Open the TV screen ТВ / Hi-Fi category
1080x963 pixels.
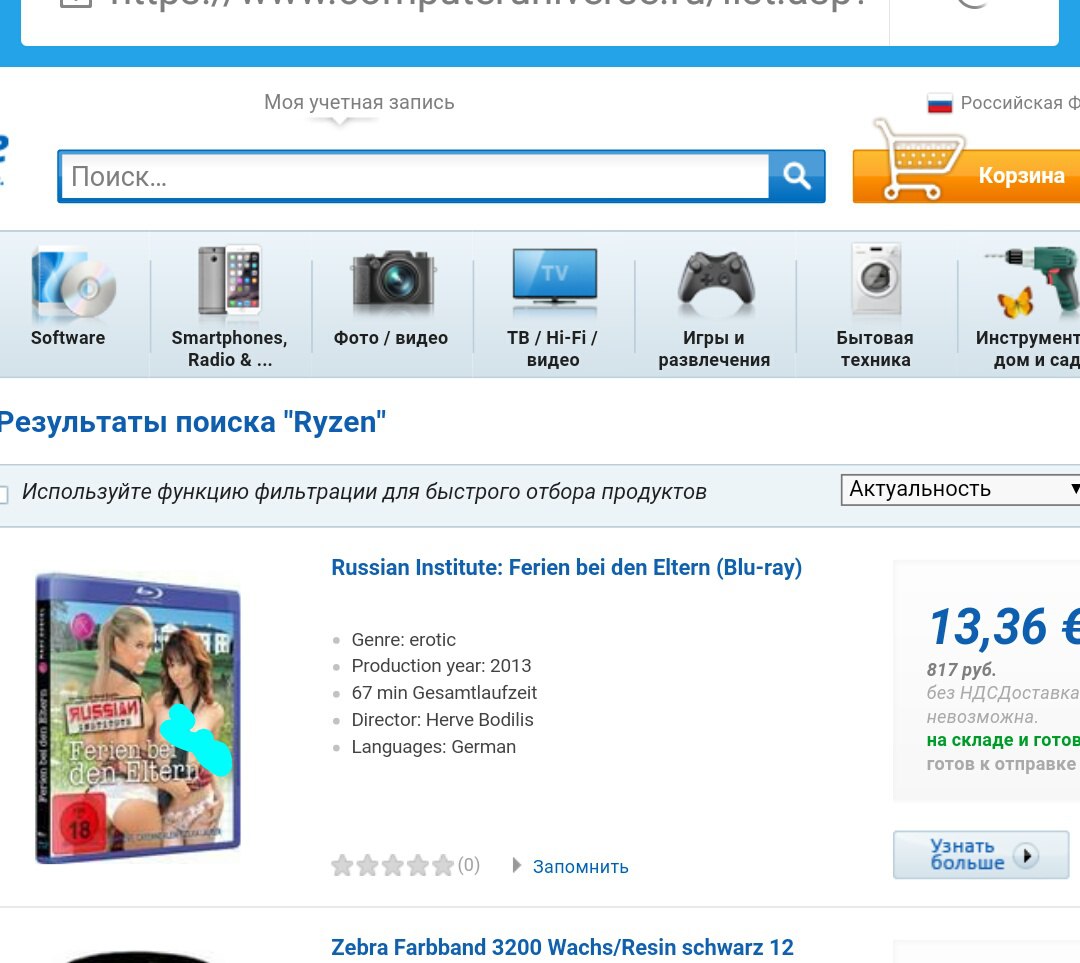point(554,278)
